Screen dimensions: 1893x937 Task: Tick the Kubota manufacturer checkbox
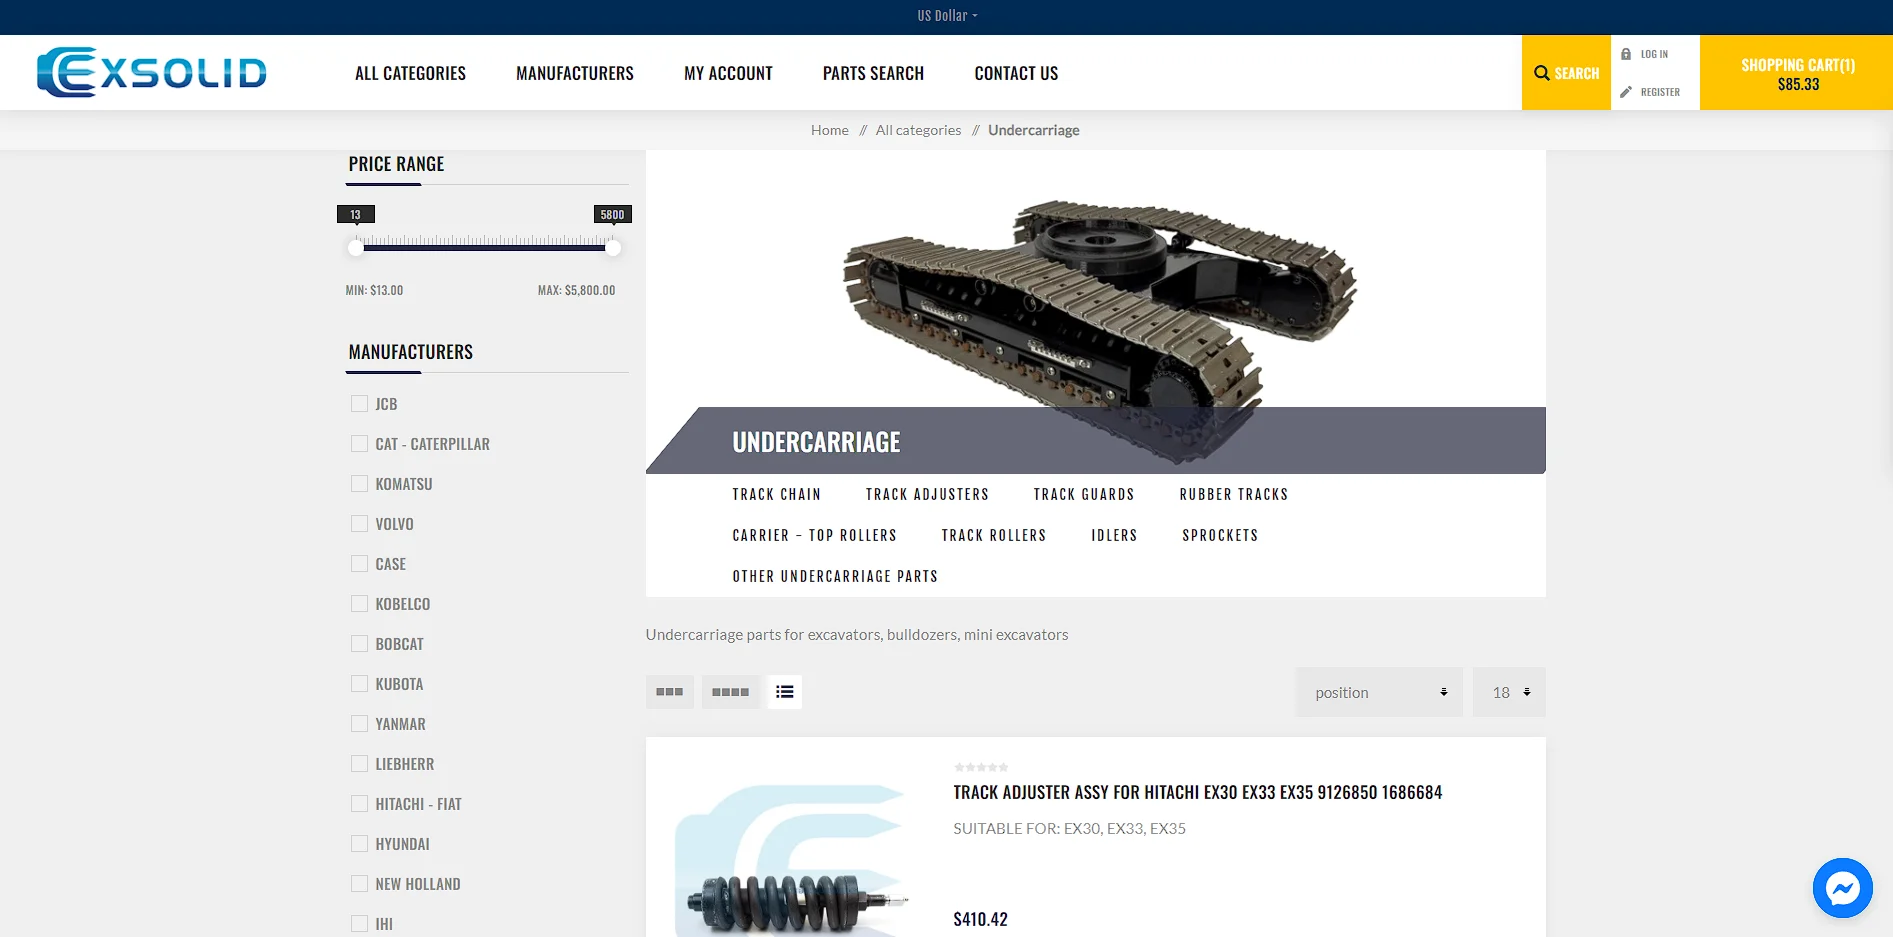click(x=359, y=684)
